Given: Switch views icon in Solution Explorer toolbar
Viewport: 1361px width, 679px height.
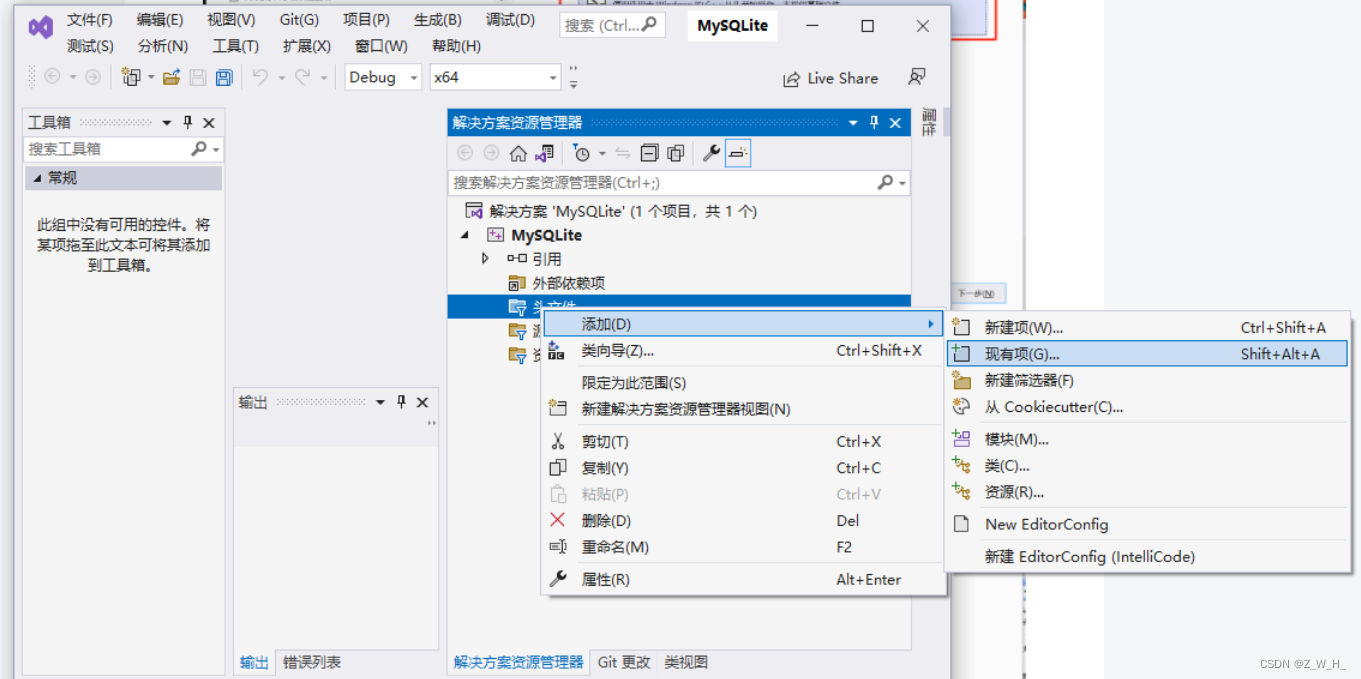Looking at the screenshot, I should [x=544, y=153].
